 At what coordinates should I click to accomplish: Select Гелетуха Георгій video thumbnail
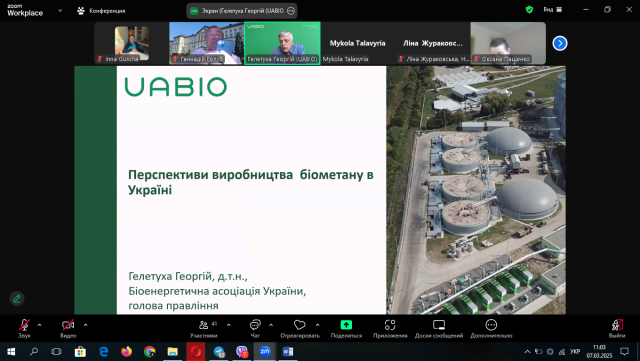(282, 43)
